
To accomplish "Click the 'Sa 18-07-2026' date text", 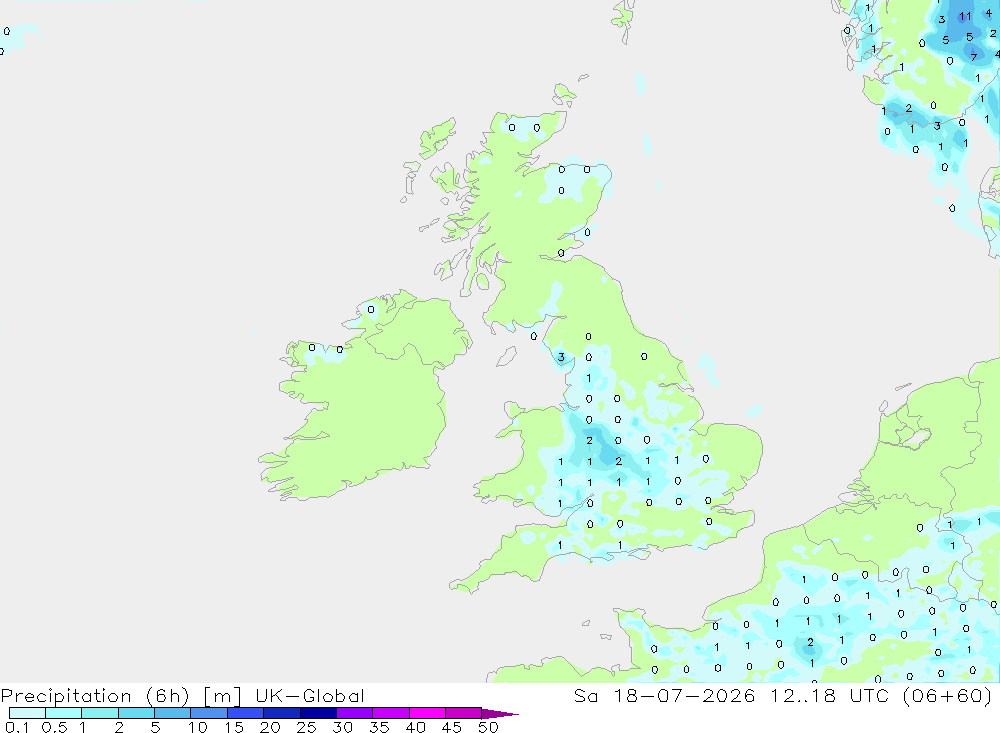I will 664,695.
